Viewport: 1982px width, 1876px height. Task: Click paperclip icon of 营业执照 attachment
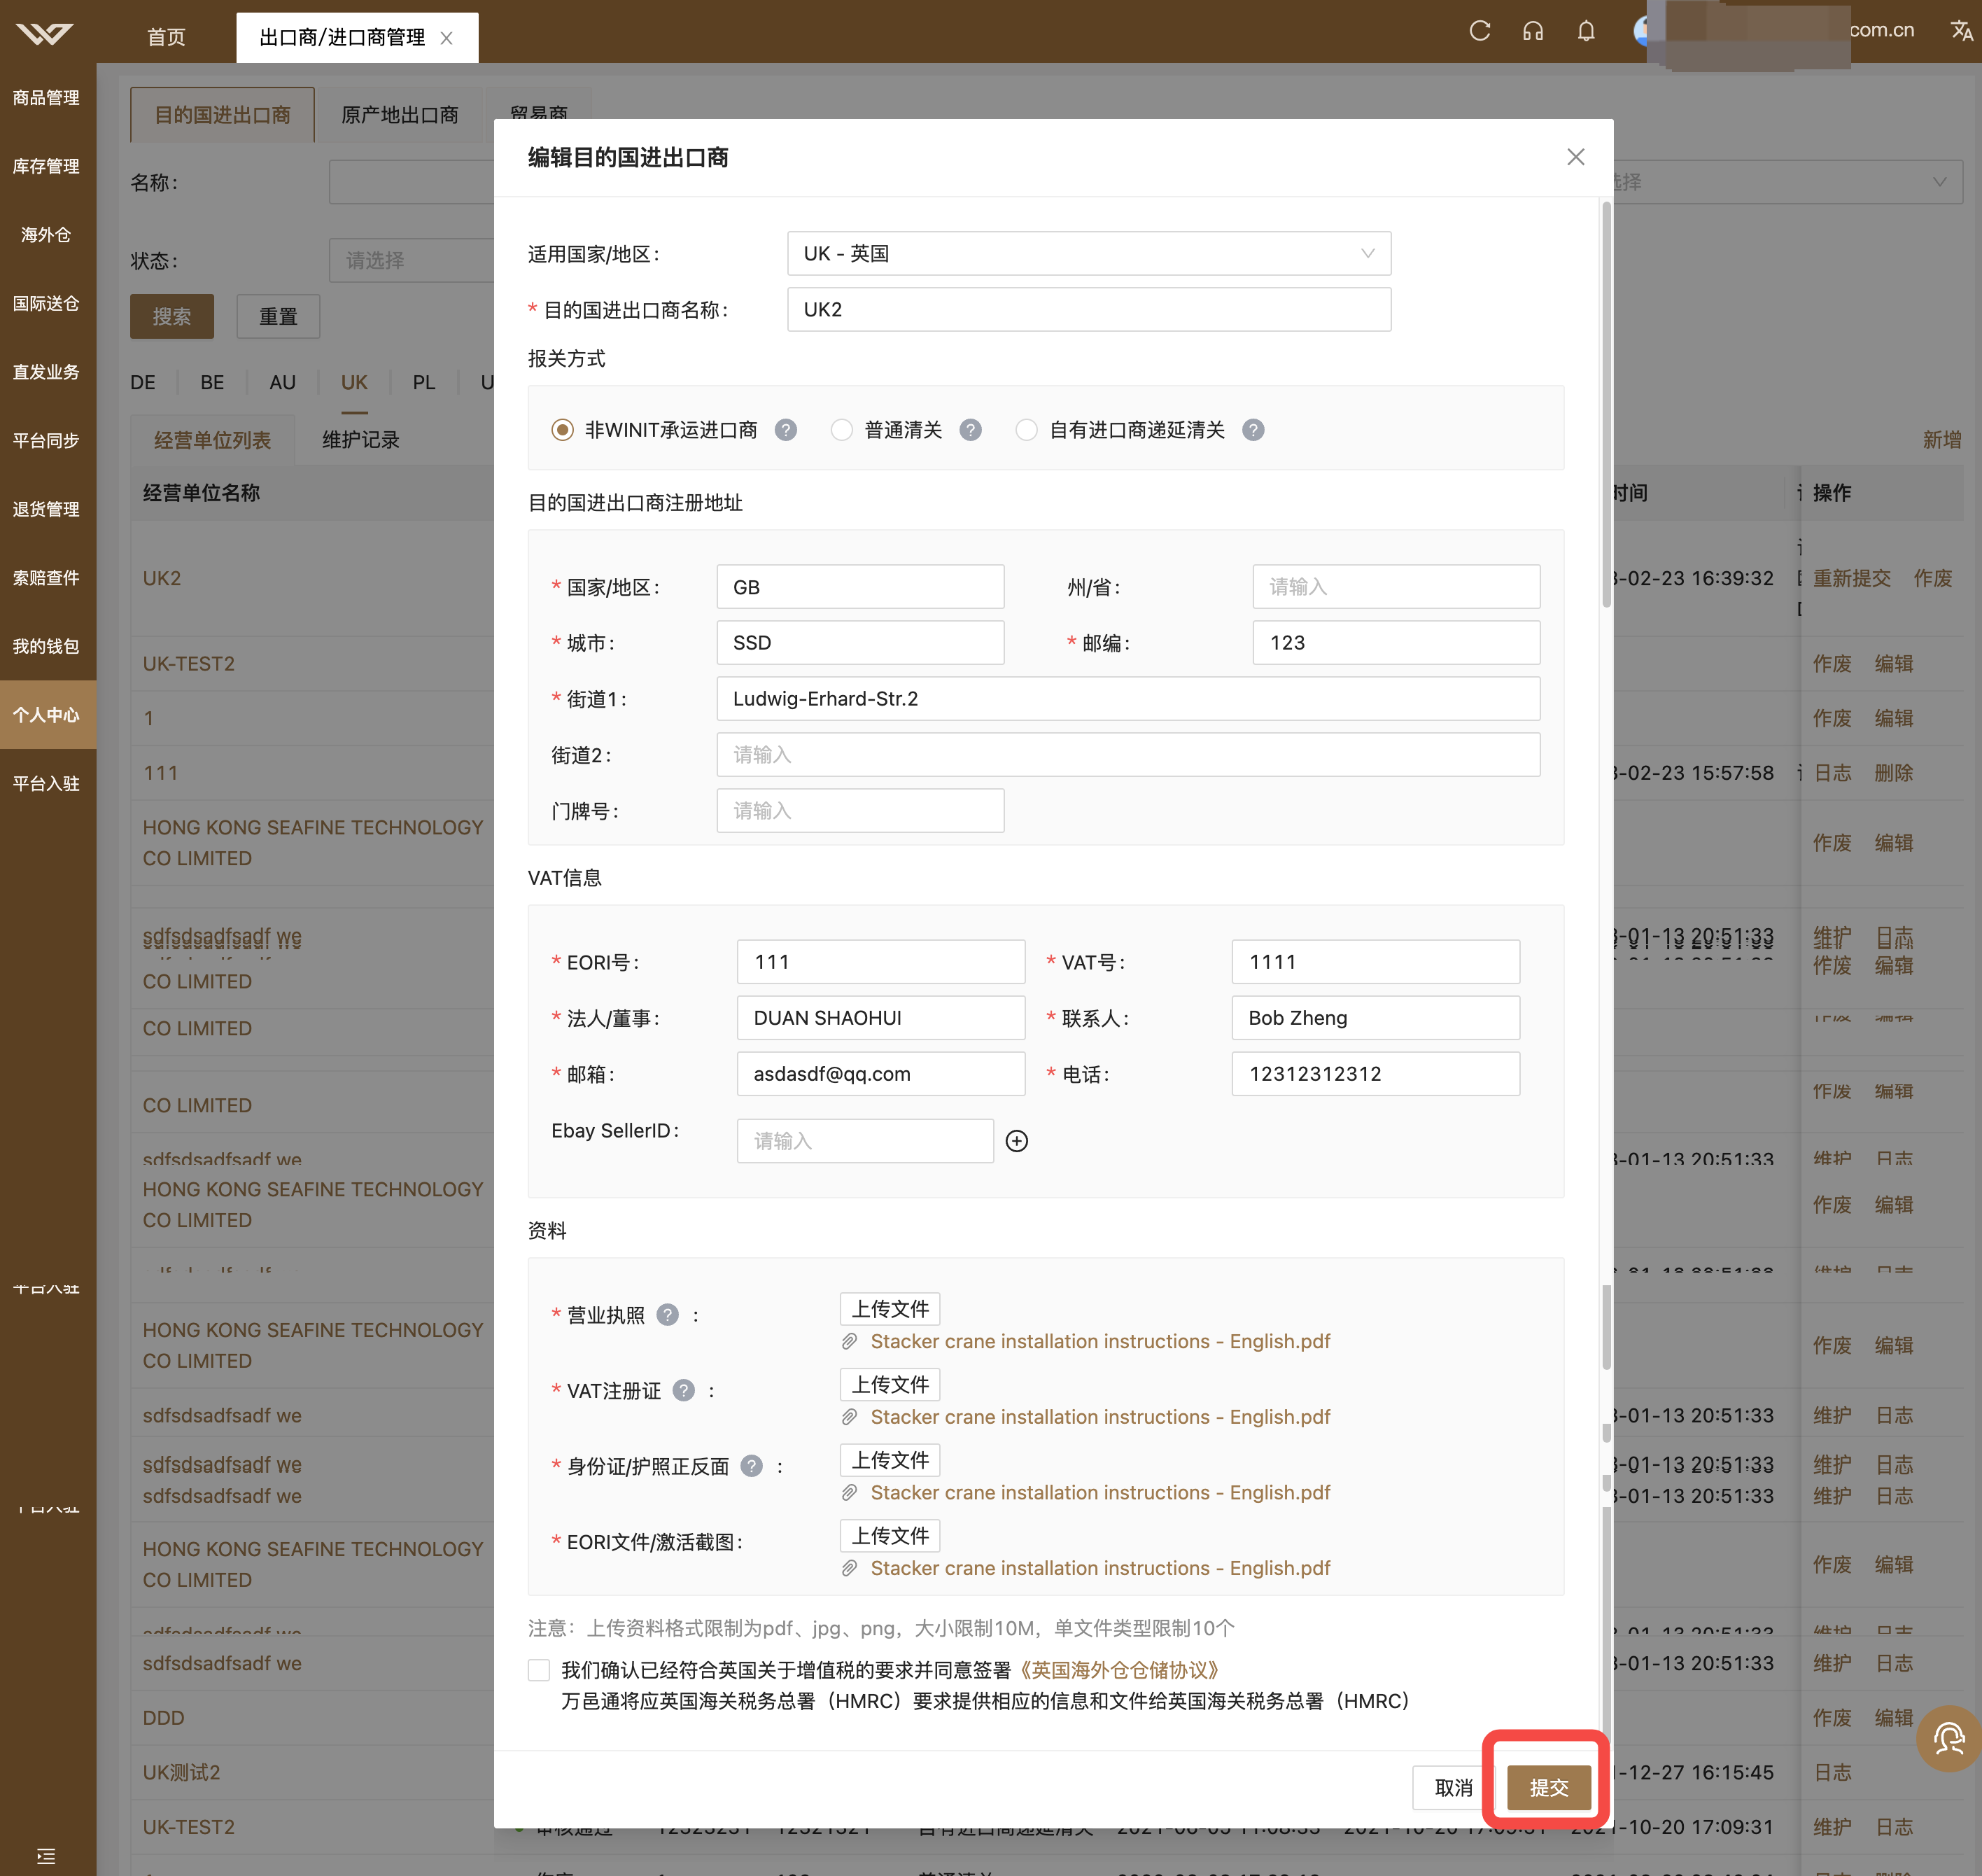point(849,1342)
